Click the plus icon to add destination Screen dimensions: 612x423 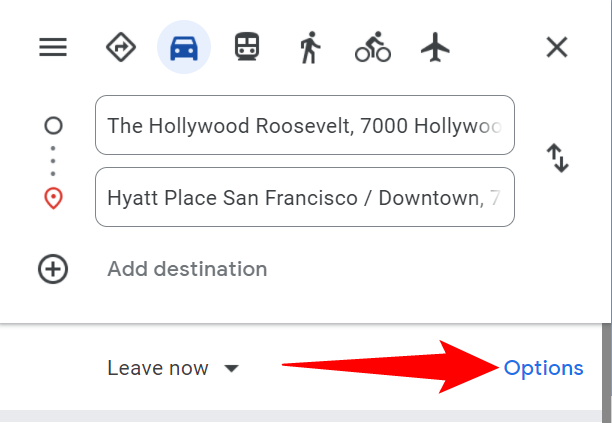coord(53,269)
